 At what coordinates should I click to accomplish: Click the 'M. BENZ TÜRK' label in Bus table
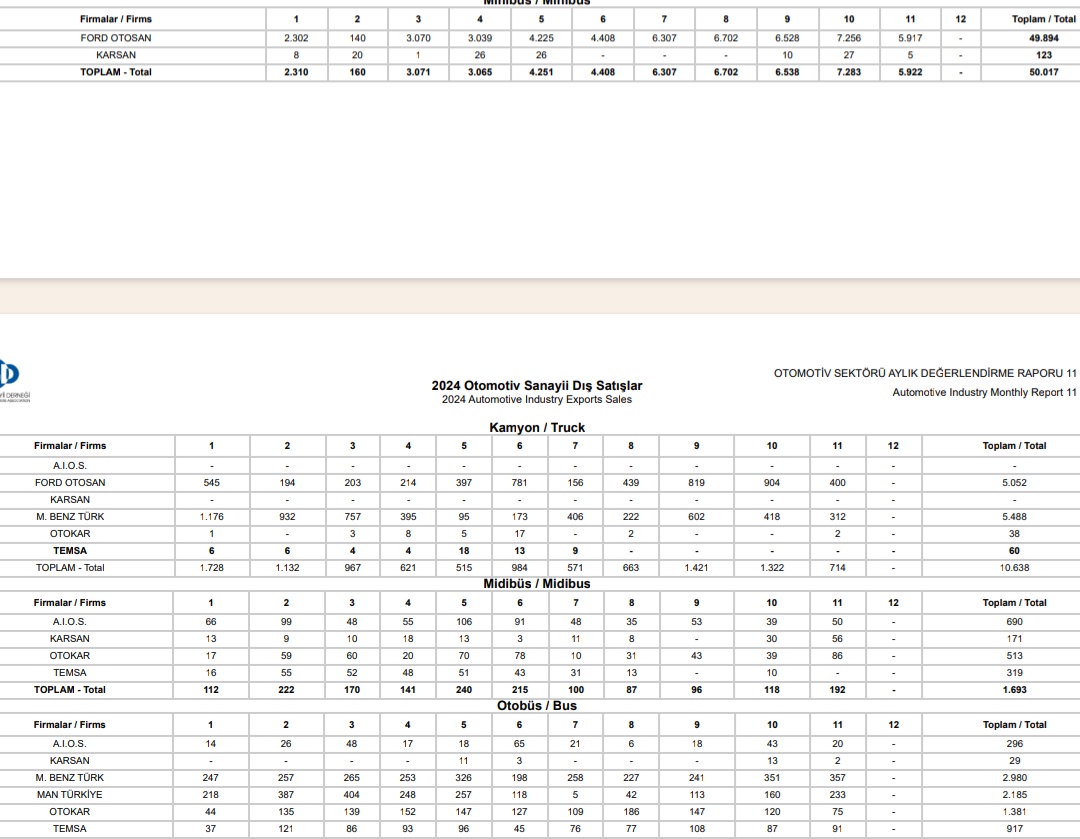tap(70, 778)
